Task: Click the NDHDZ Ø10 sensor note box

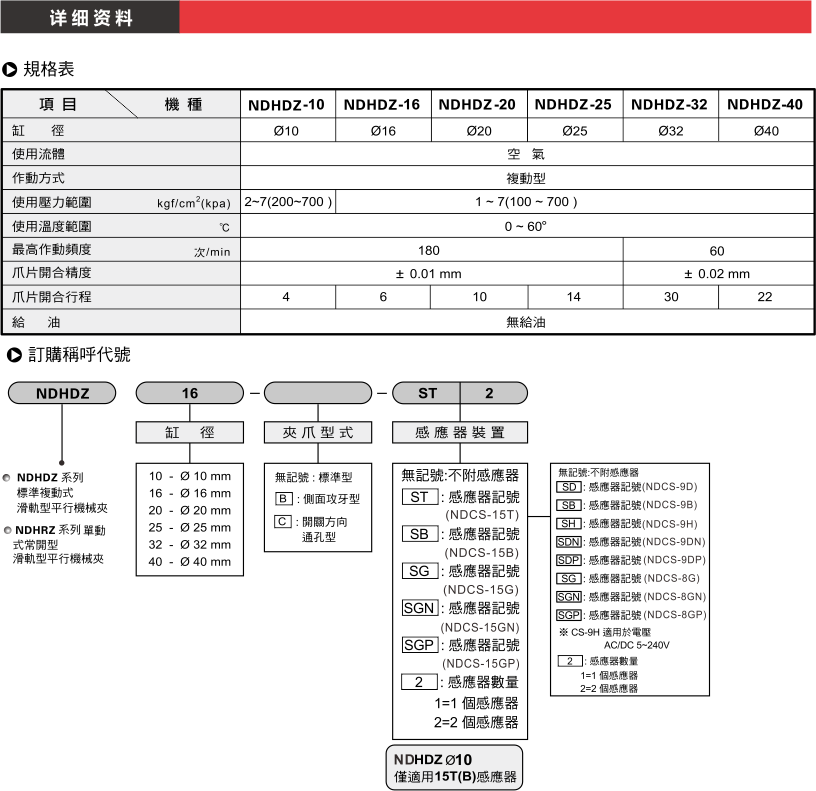Action: tap(454, 767)
